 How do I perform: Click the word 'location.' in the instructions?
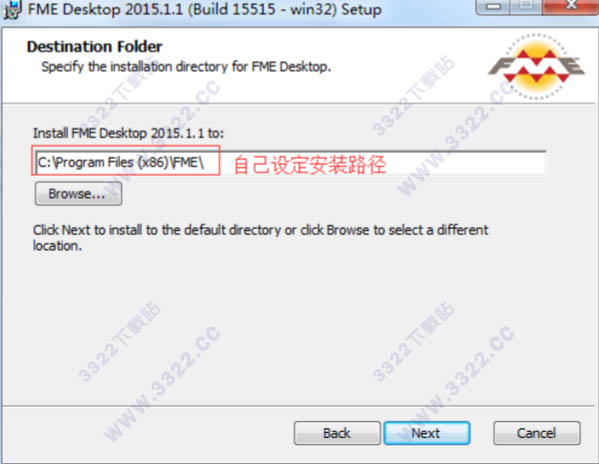coord(57,246)
